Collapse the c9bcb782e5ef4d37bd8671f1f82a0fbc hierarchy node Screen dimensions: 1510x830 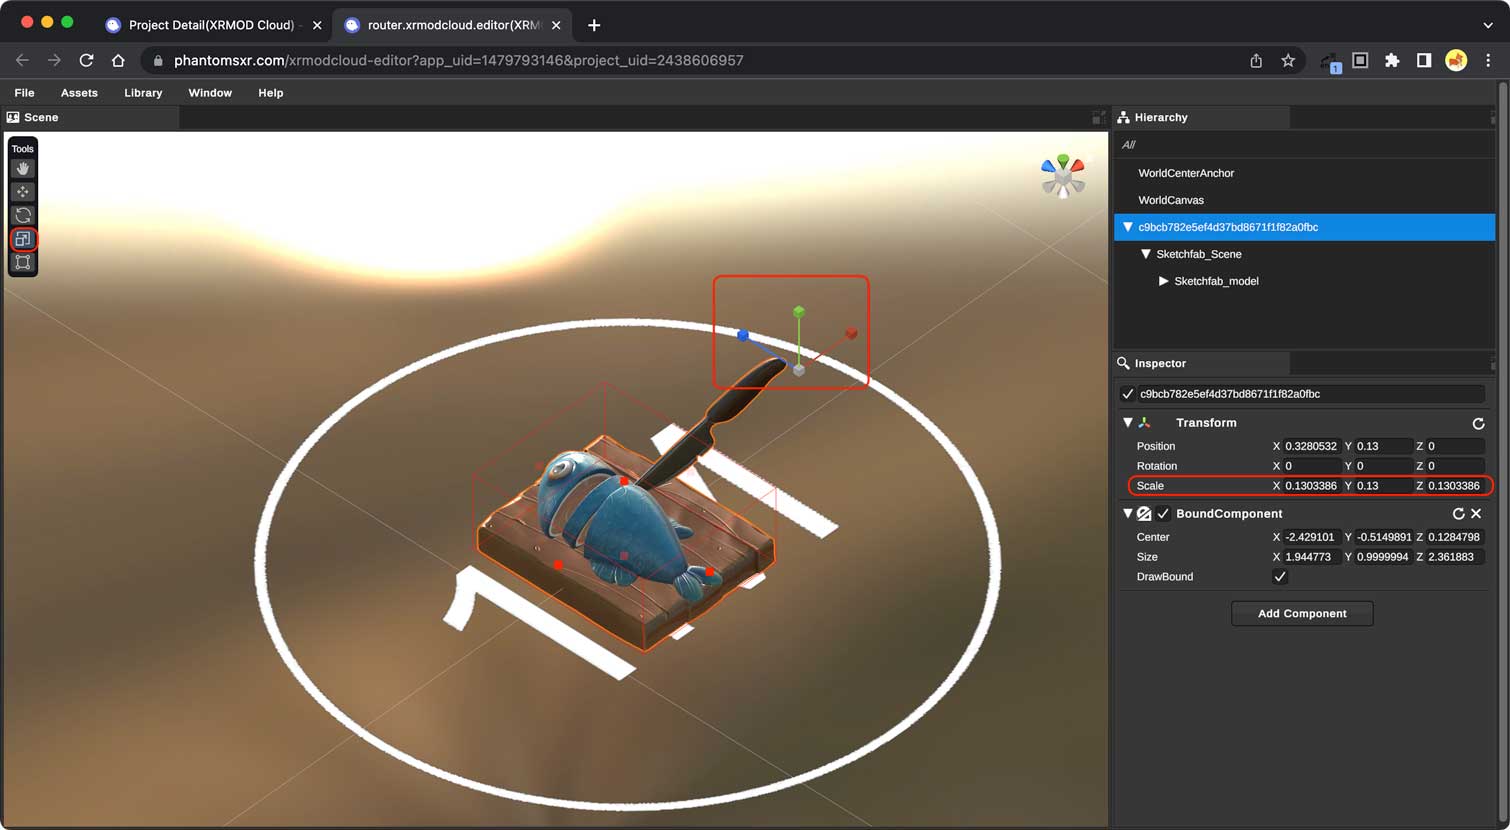(1128, 227)
